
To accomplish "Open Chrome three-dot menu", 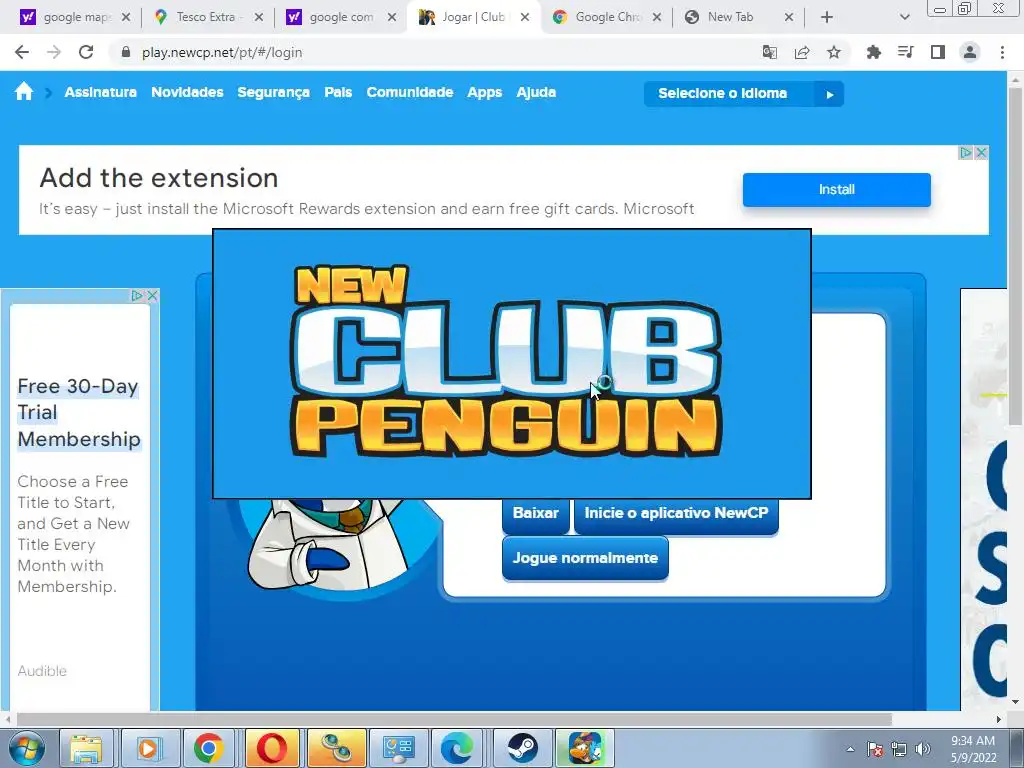I will [x=1002, y=52].
